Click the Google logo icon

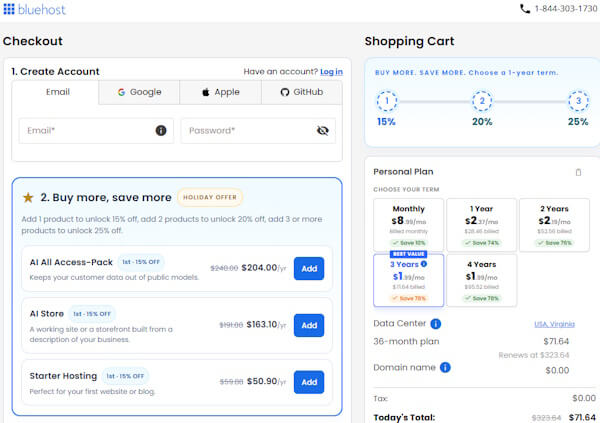pos(121,92)
